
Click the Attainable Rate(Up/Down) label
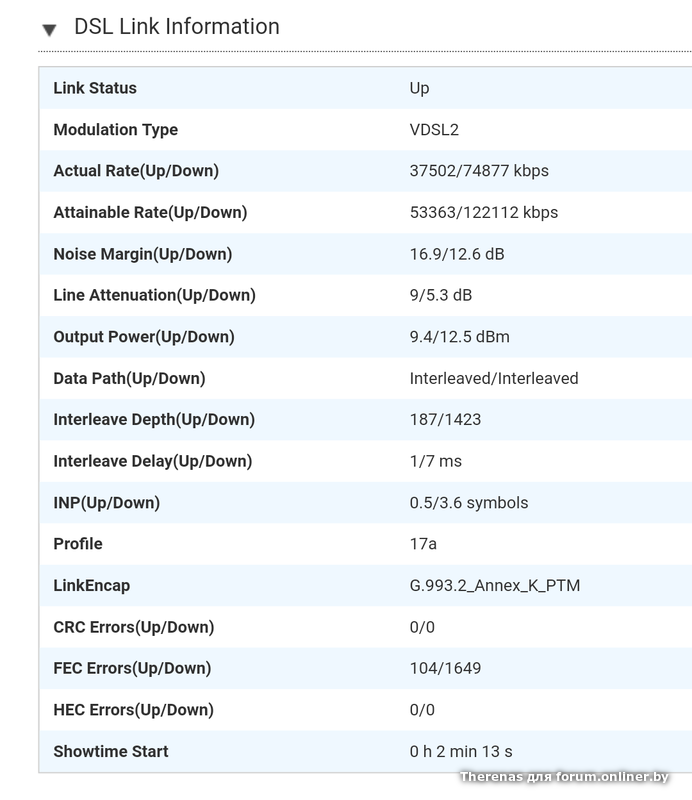[150, 212]
